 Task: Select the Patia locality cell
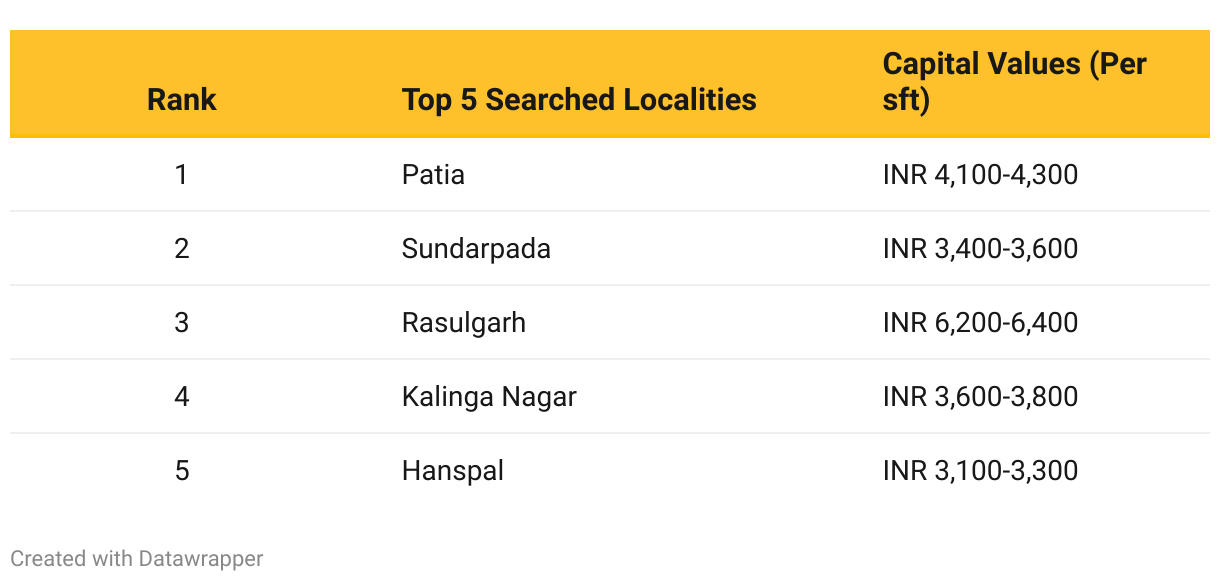click(433, 175)
